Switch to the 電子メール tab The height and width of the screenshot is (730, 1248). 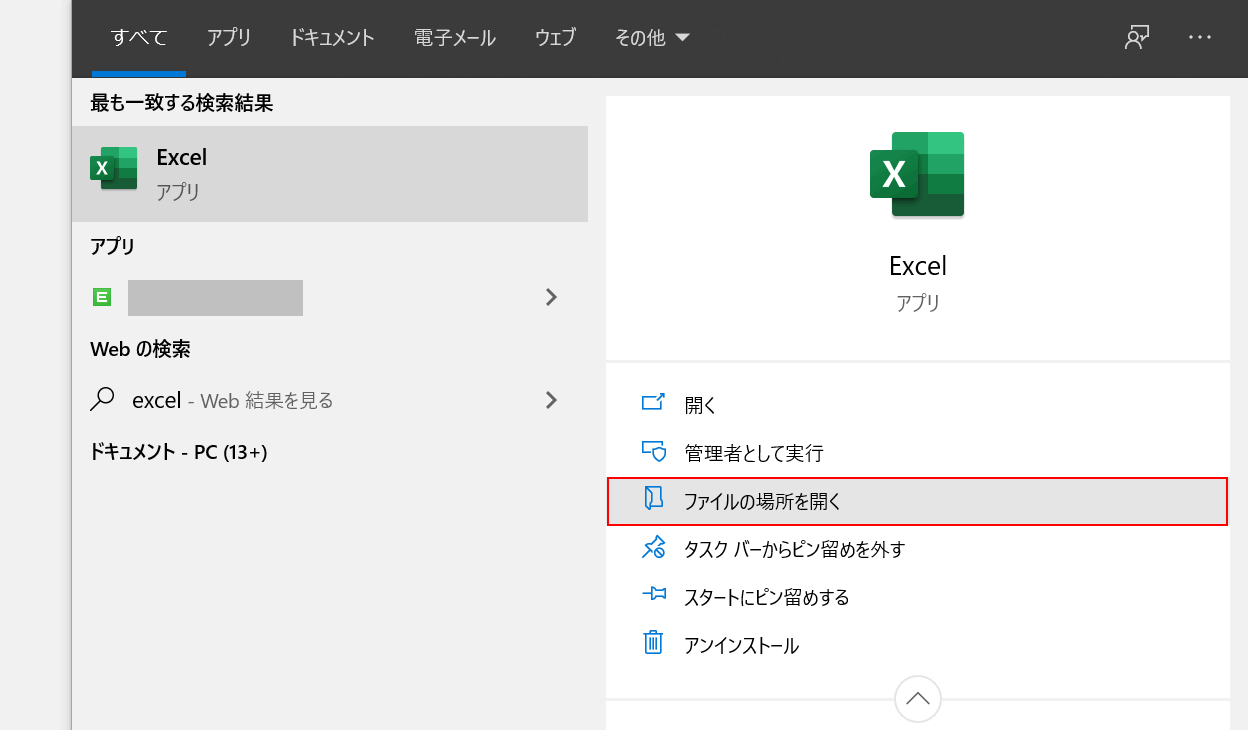click(455, 37)
